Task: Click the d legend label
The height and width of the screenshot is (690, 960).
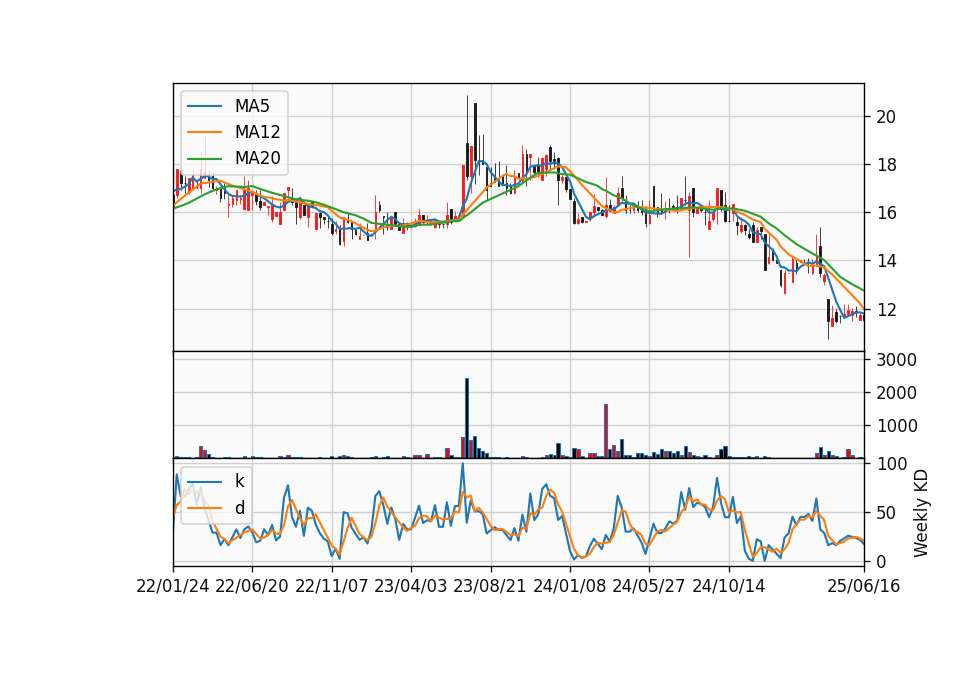Action: 239,508
